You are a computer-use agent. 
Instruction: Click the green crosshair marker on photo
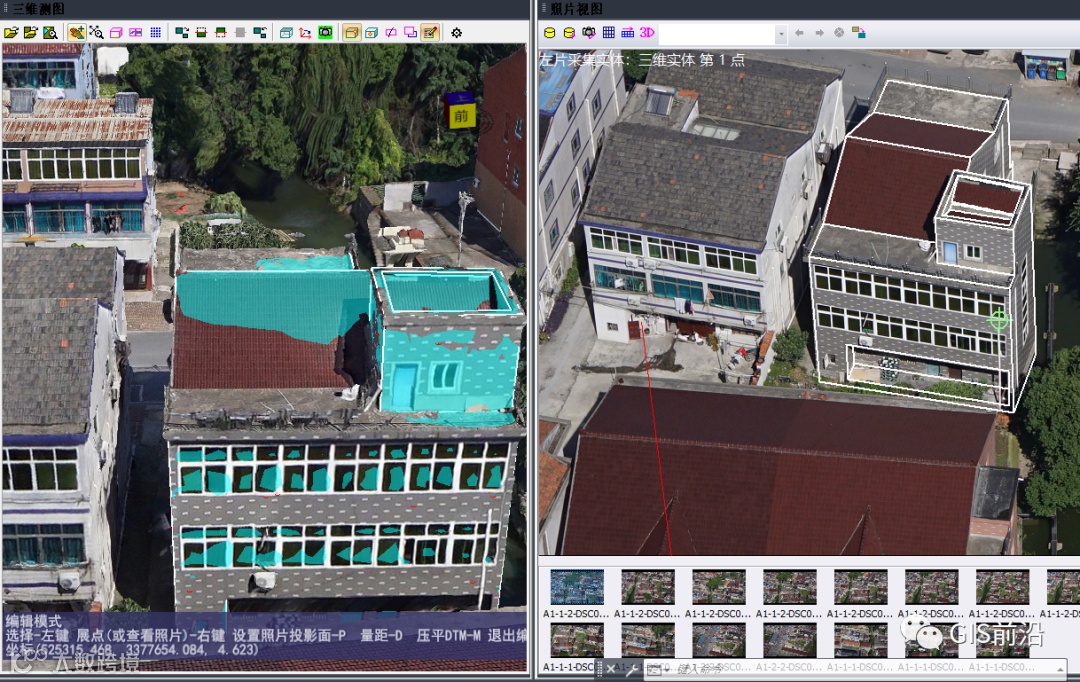pyautogui.click(x=999, y=319)
